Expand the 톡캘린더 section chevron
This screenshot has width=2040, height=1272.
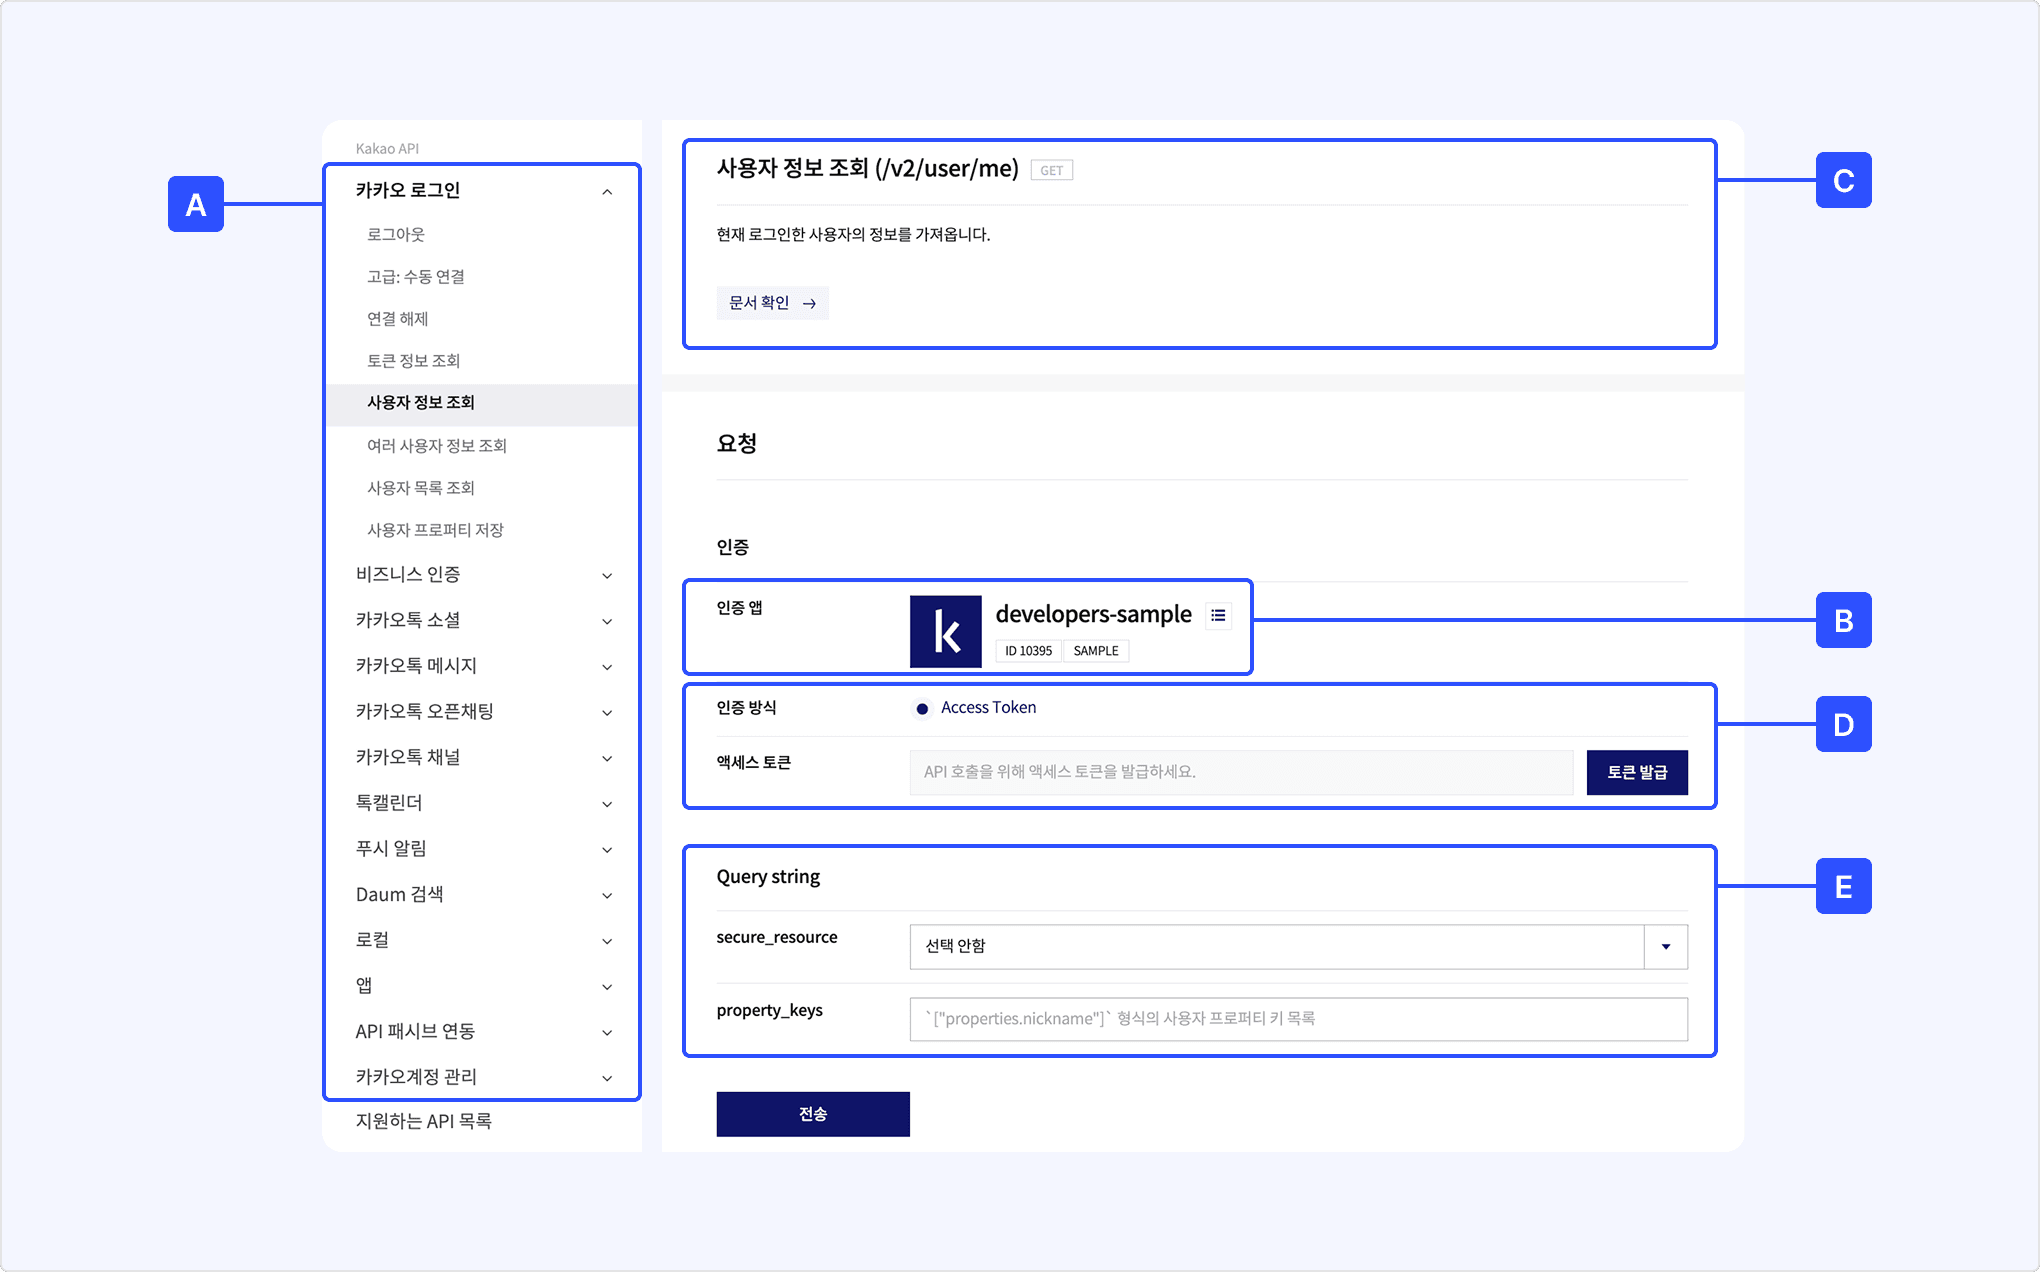(x=607, y=804)
